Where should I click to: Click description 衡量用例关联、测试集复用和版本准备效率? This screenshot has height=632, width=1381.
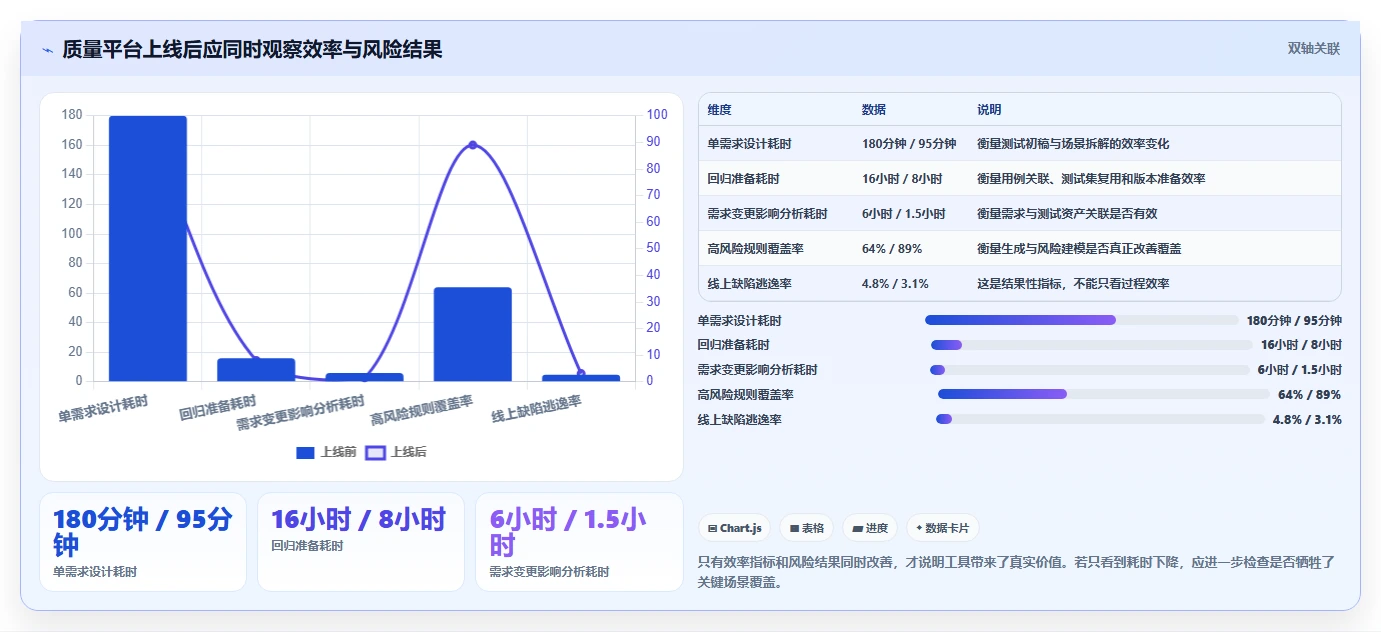pyautogui.click(x=1091, y=179)
